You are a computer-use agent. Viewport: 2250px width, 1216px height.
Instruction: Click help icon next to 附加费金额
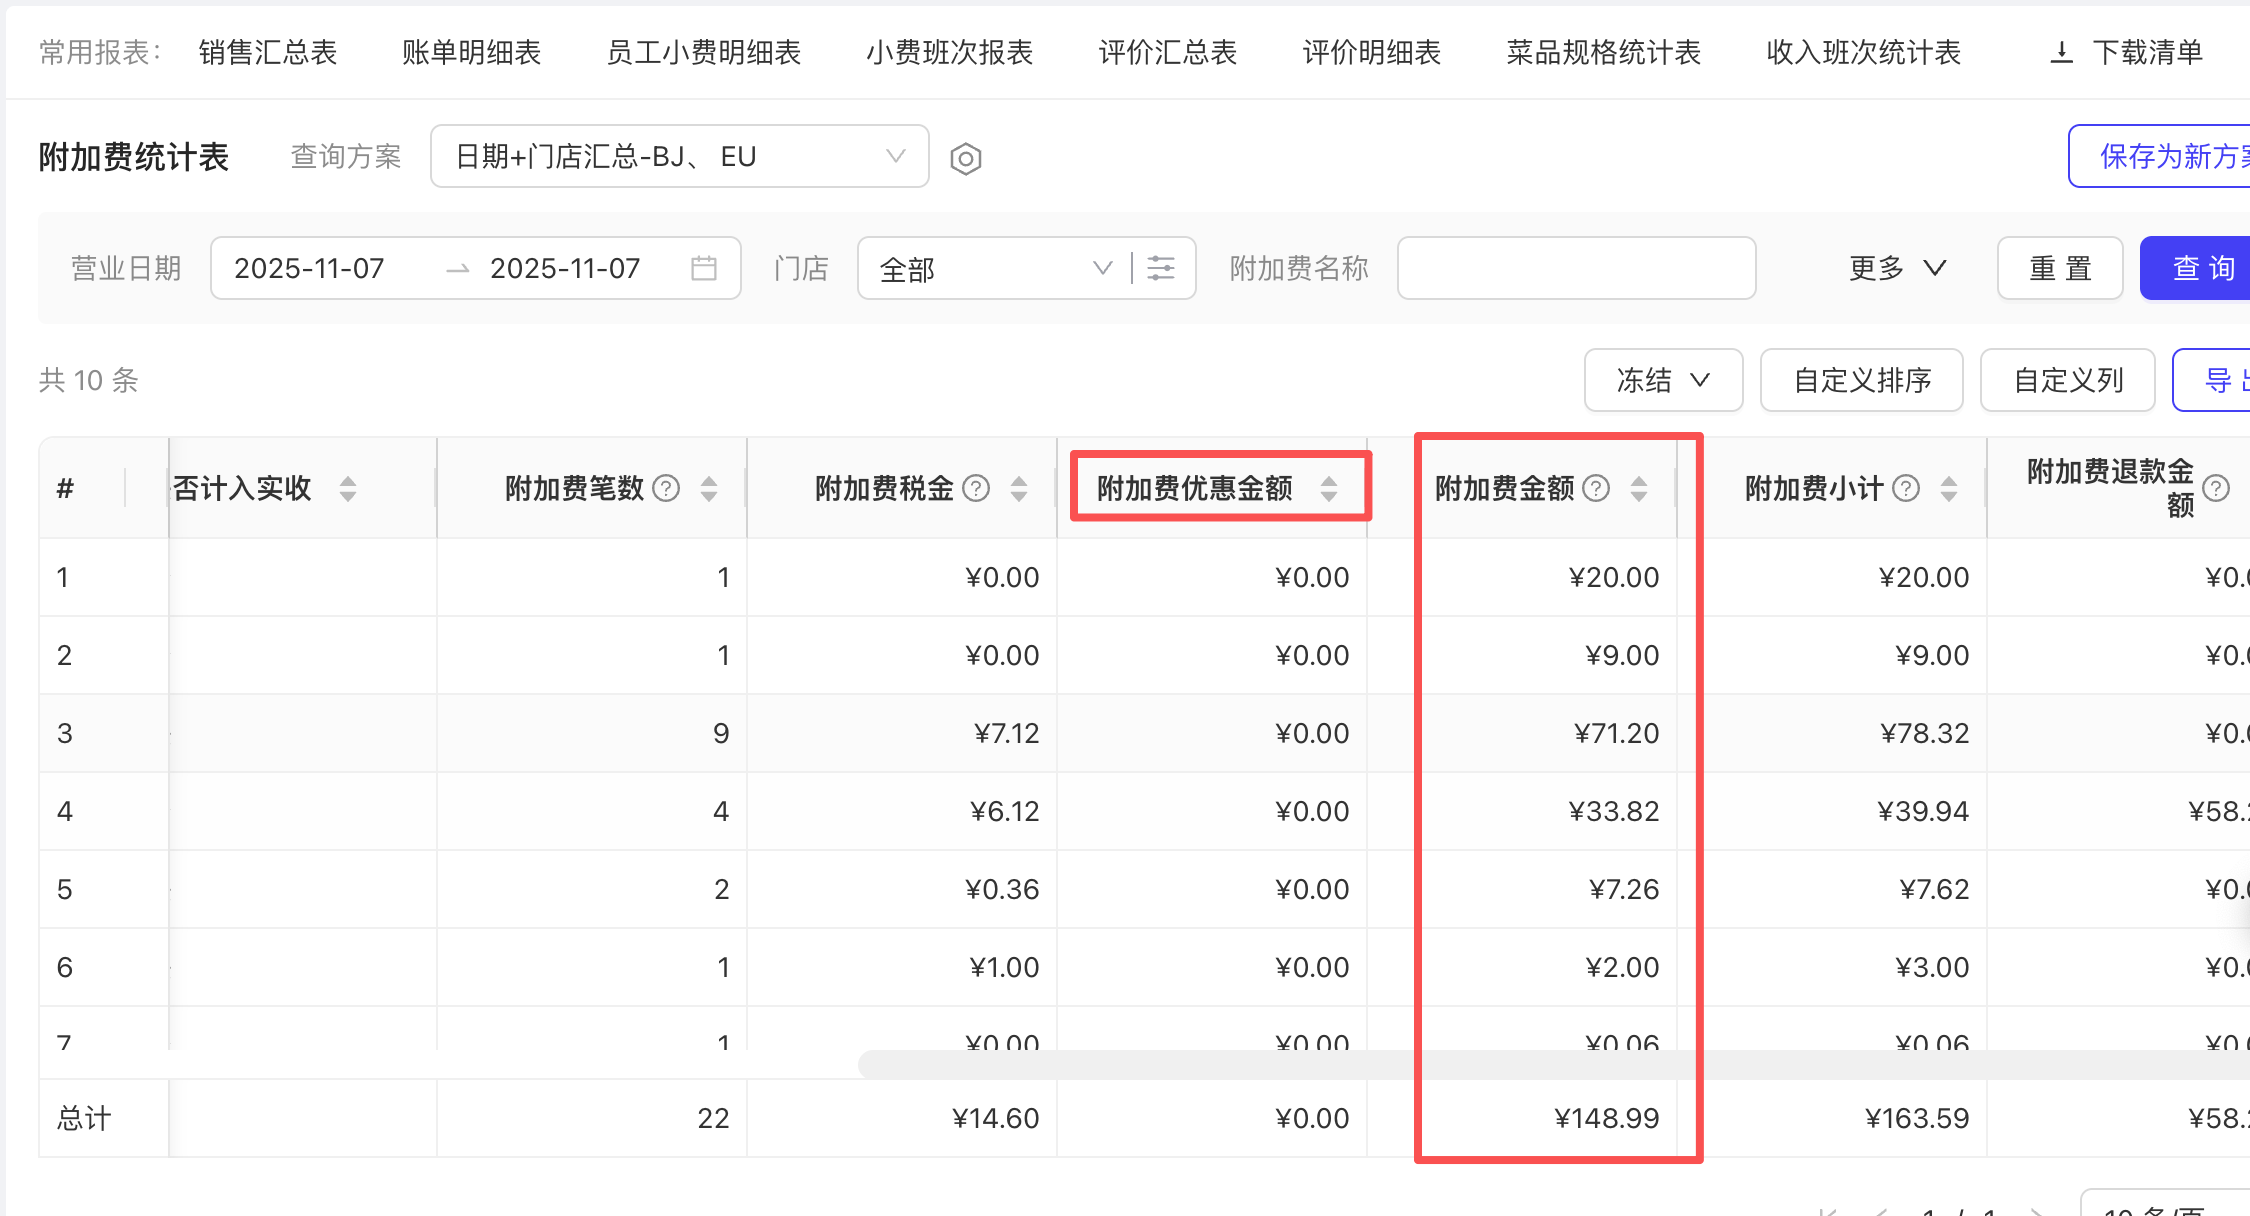pyautogui.click(x=1597, y=488)
